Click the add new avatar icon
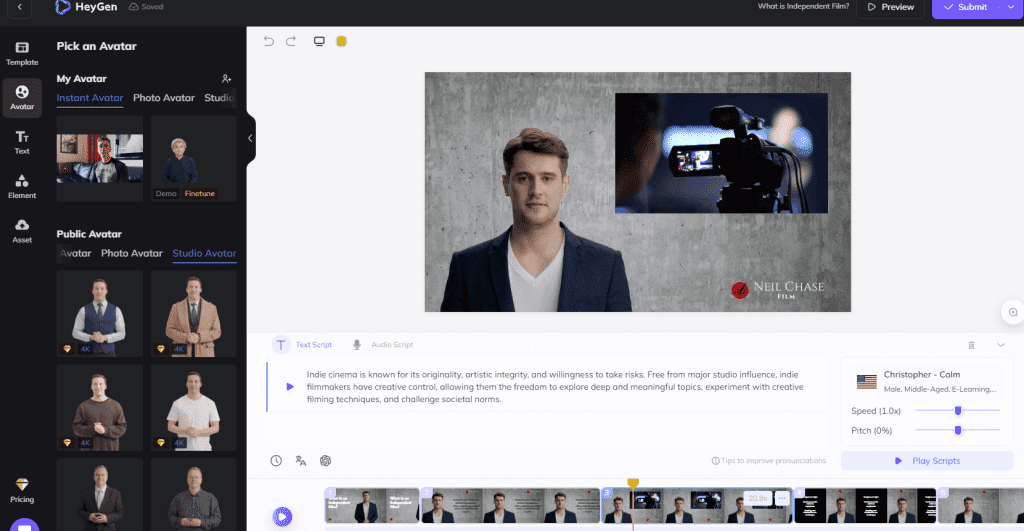Screen dimensions: 1024x531 (227, 78)
